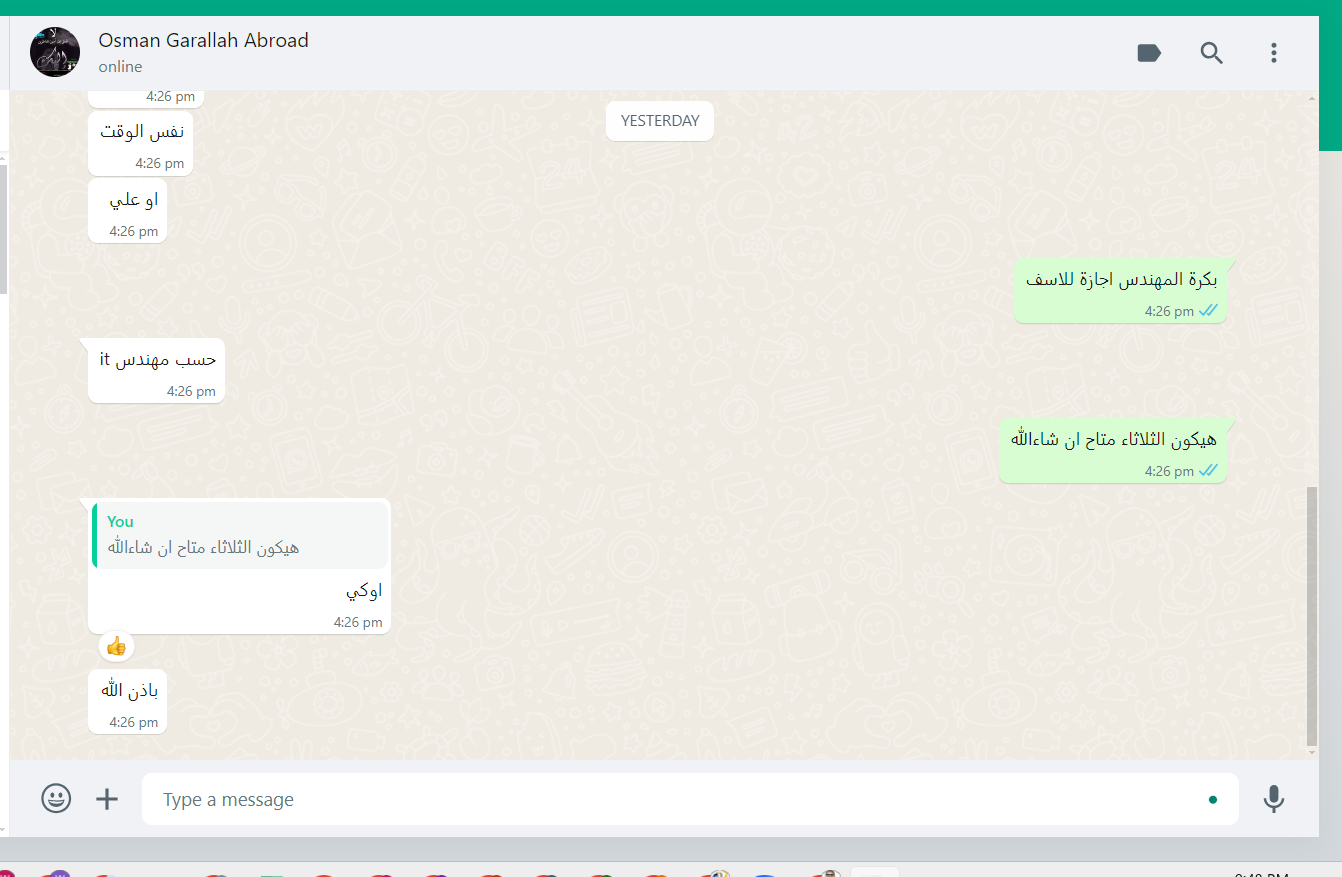The height and width of the screenshot is (877, 1342).
Task: Open attachments with the plus icon
Action: pos(107,798)
